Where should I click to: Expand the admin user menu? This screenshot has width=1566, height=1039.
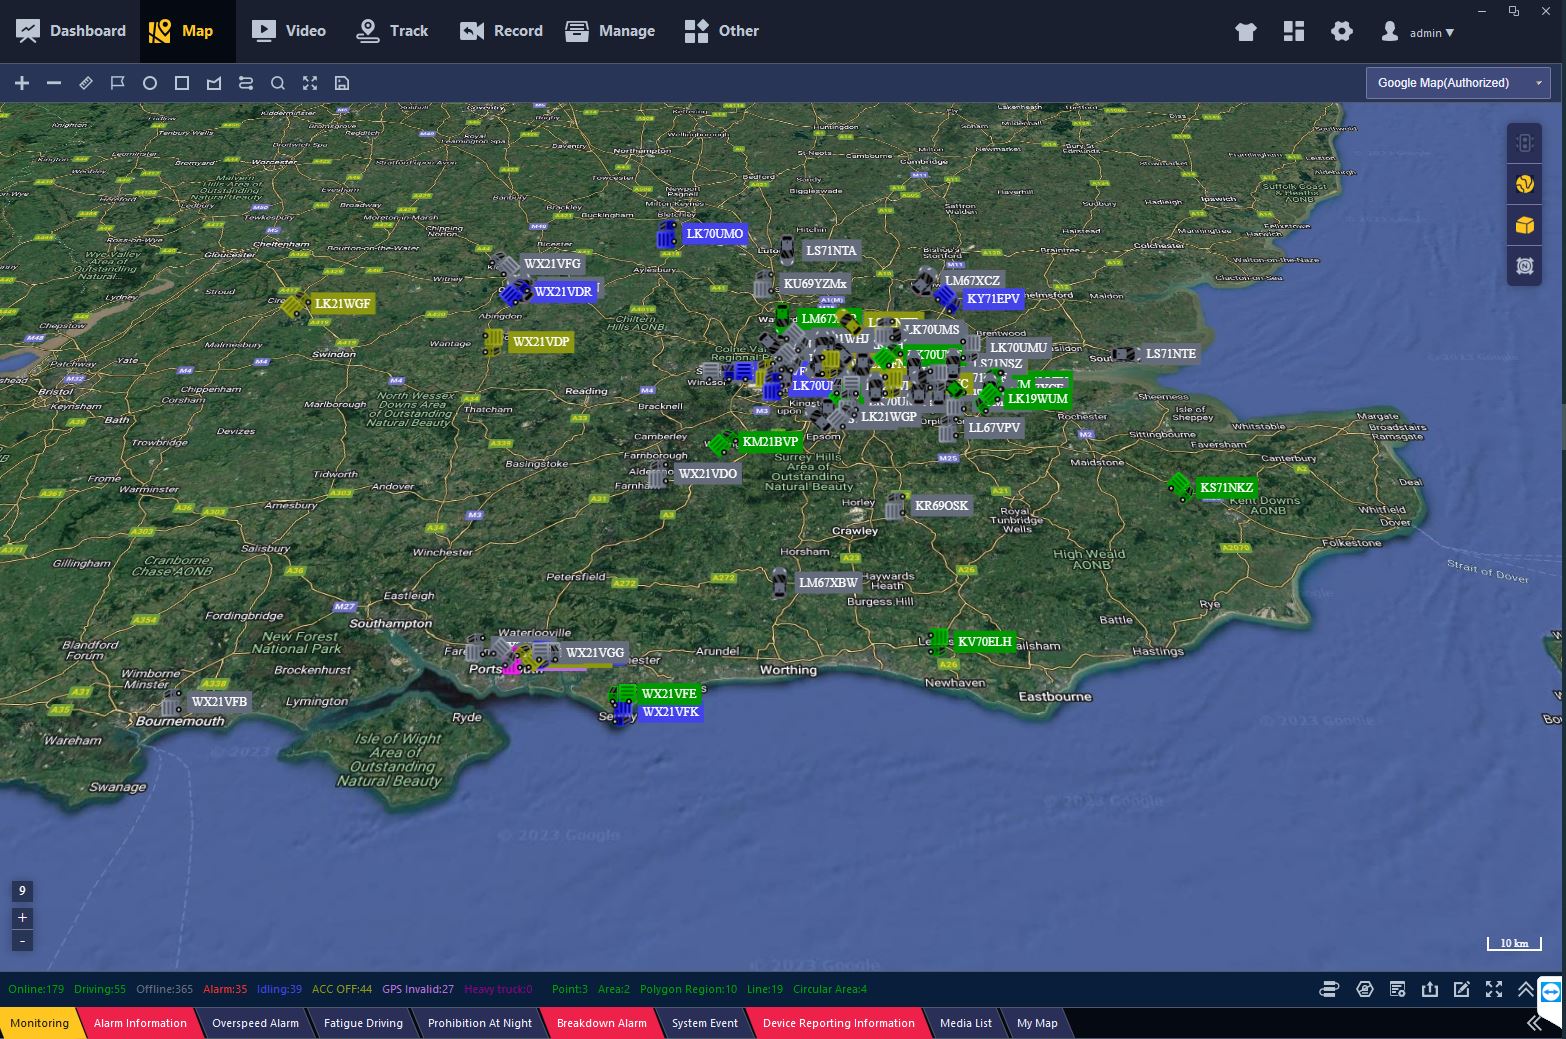click(x=1418, y=32)
